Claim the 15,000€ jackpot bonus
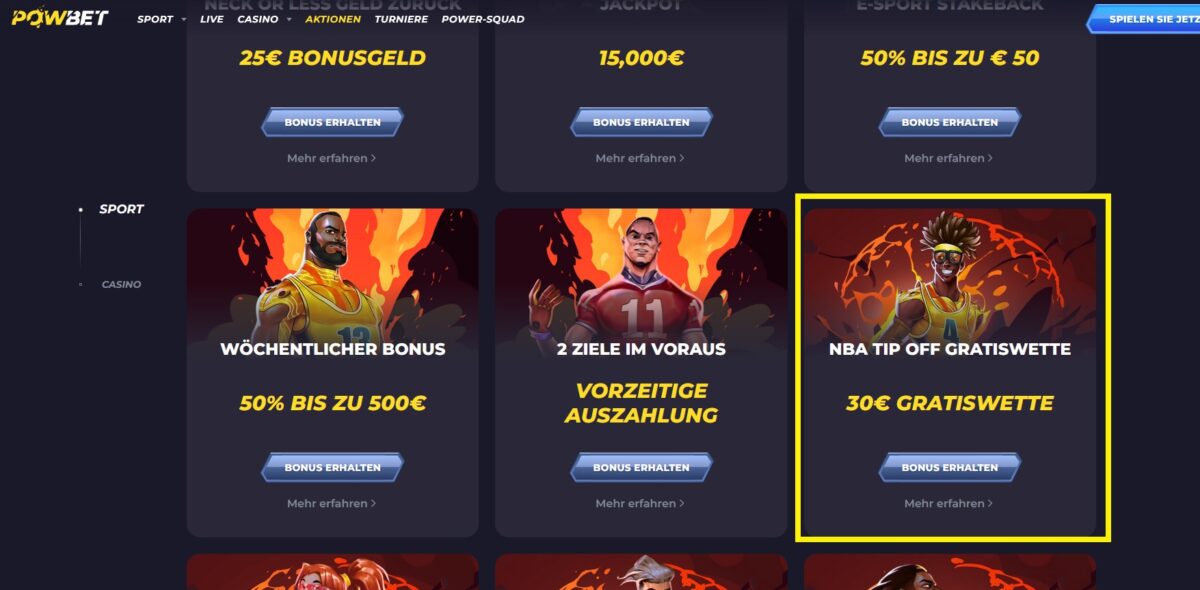Viewport: 1200px width, 590px height. point(641,122)
